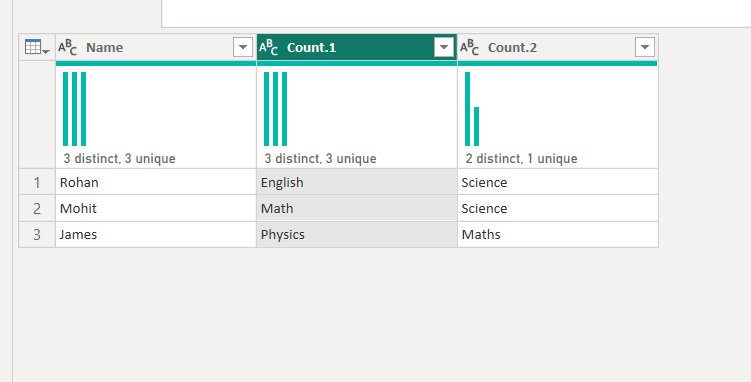751x382 pixels.
Task: Open the table options menu icon
Action: pos(37,47)
